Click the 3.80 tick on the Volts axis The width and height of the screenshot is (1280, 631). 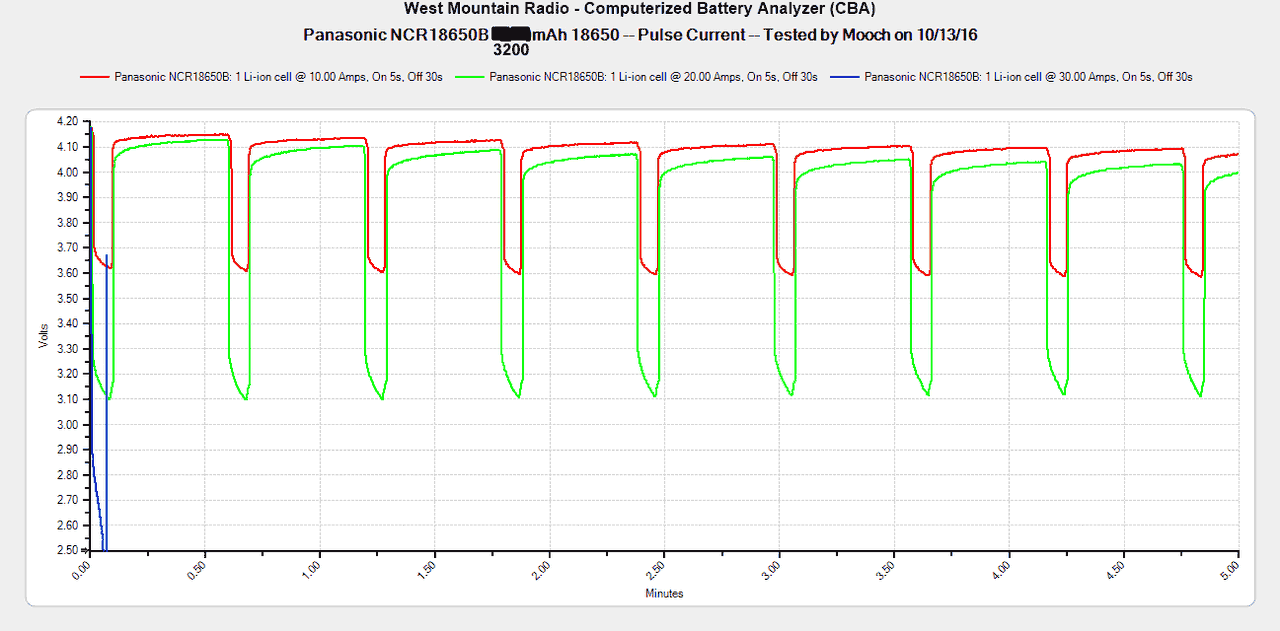(x=67, y=222)
